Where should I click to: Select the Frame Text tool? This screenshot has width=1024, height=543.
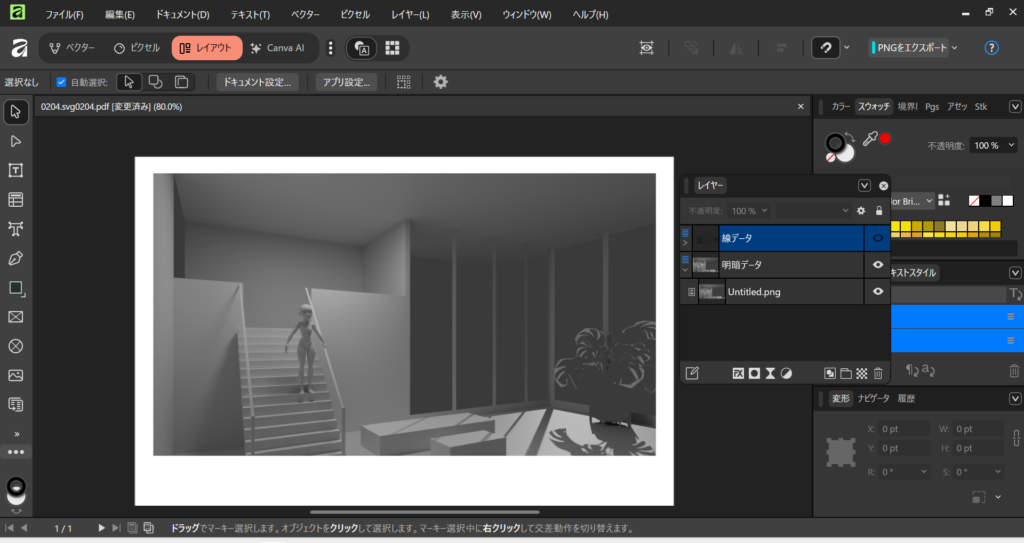click(x=16, y=170)
